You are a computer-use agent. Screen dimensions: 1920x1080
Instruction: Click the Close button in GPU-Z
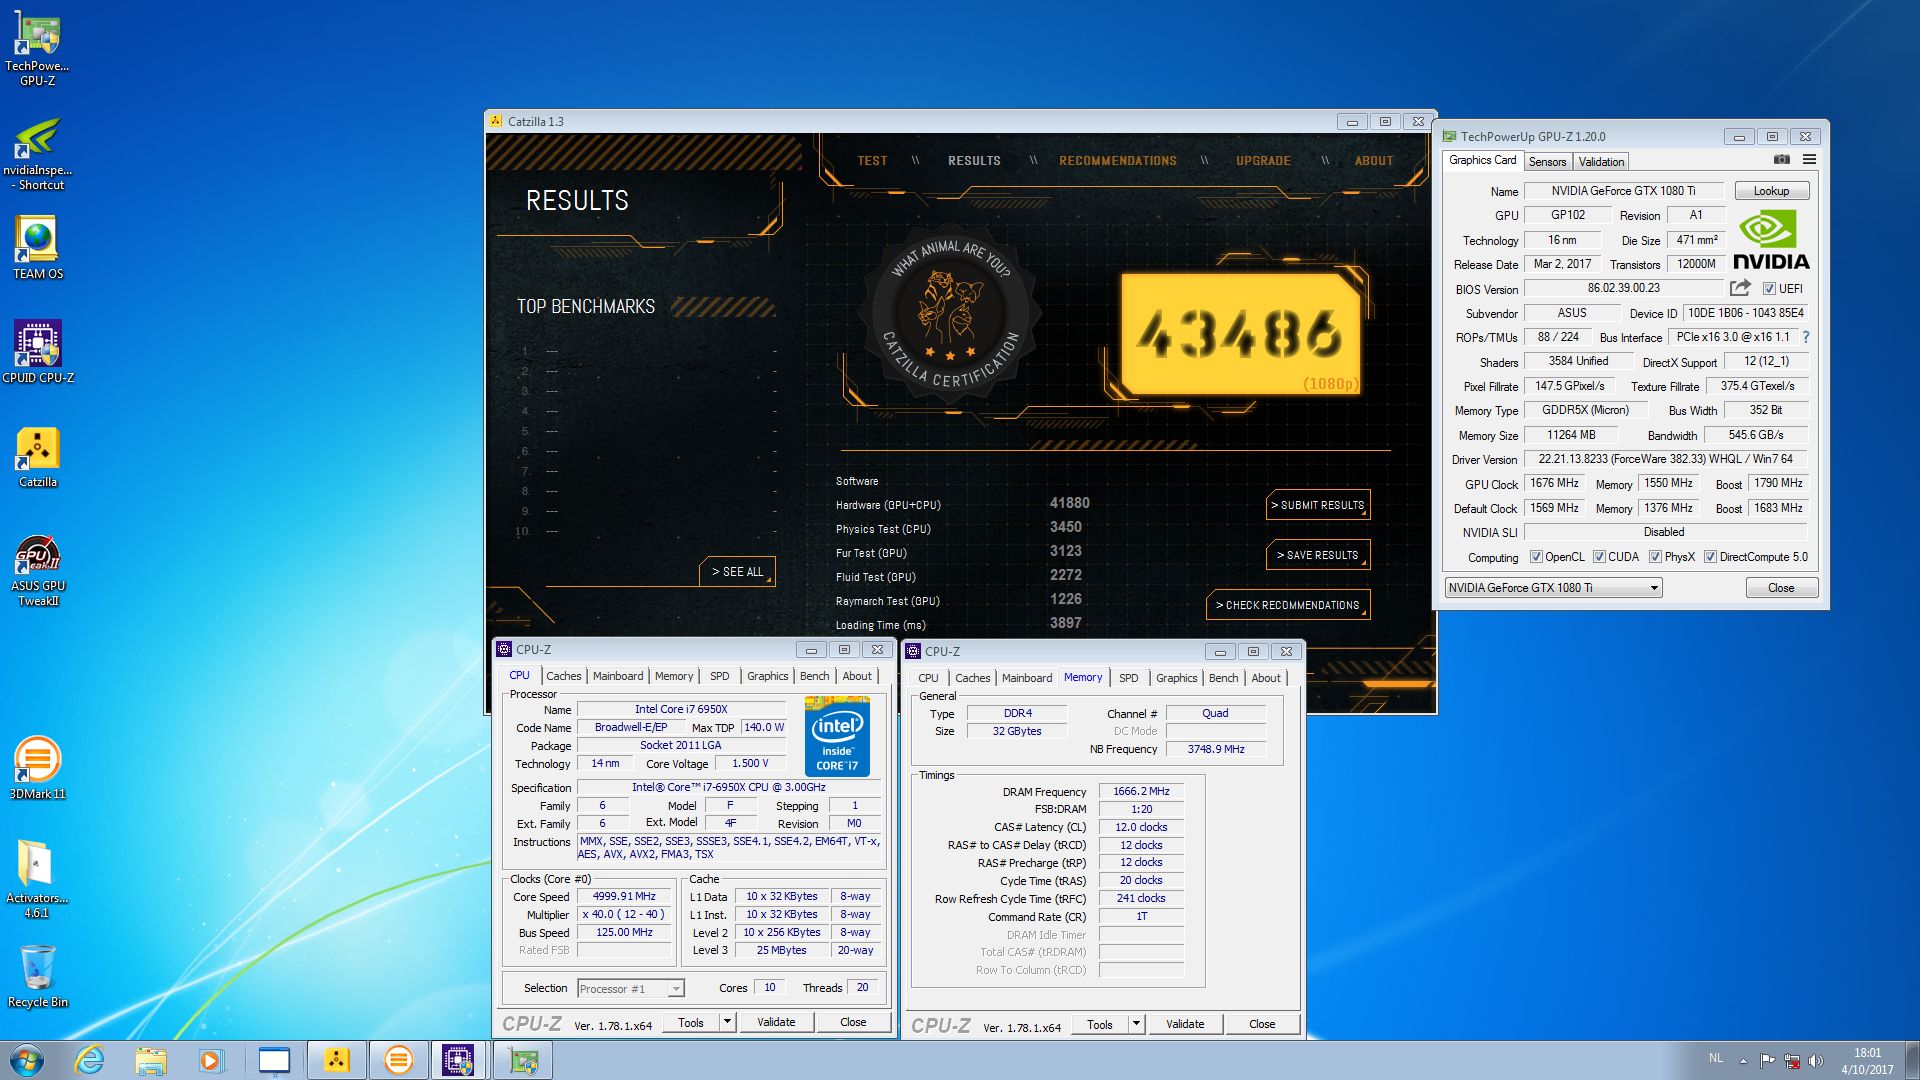tap(1781, 588)
